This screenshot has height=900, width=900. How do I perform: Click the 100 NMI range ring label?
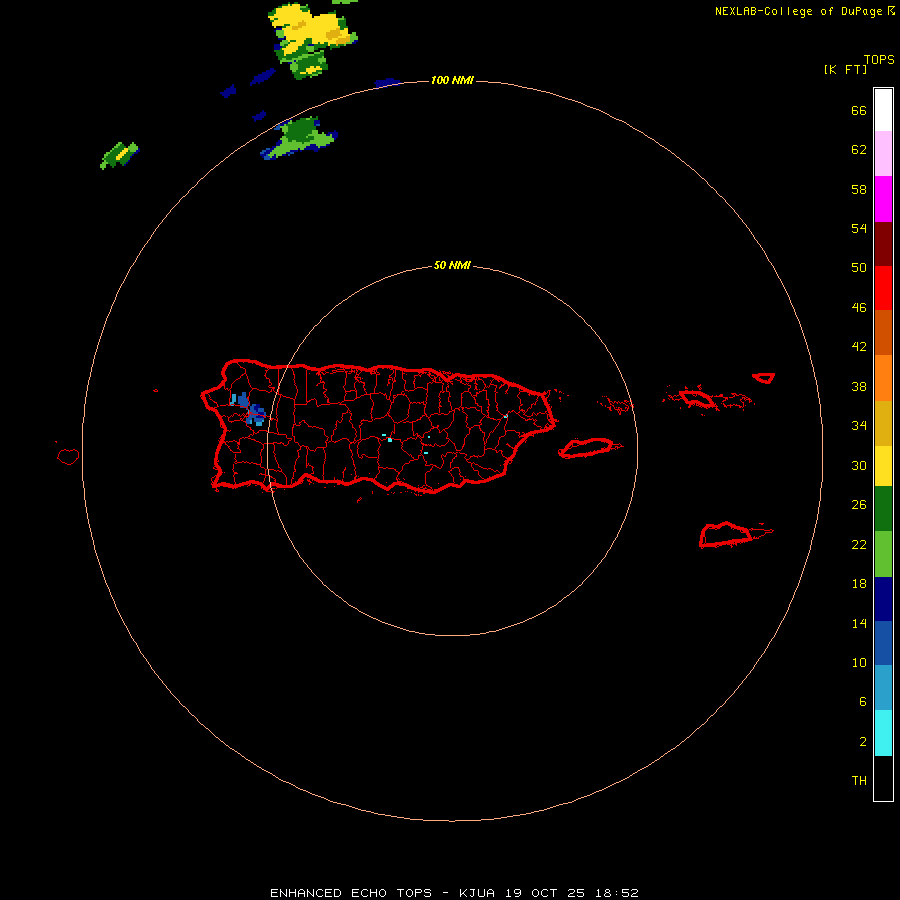452,80
